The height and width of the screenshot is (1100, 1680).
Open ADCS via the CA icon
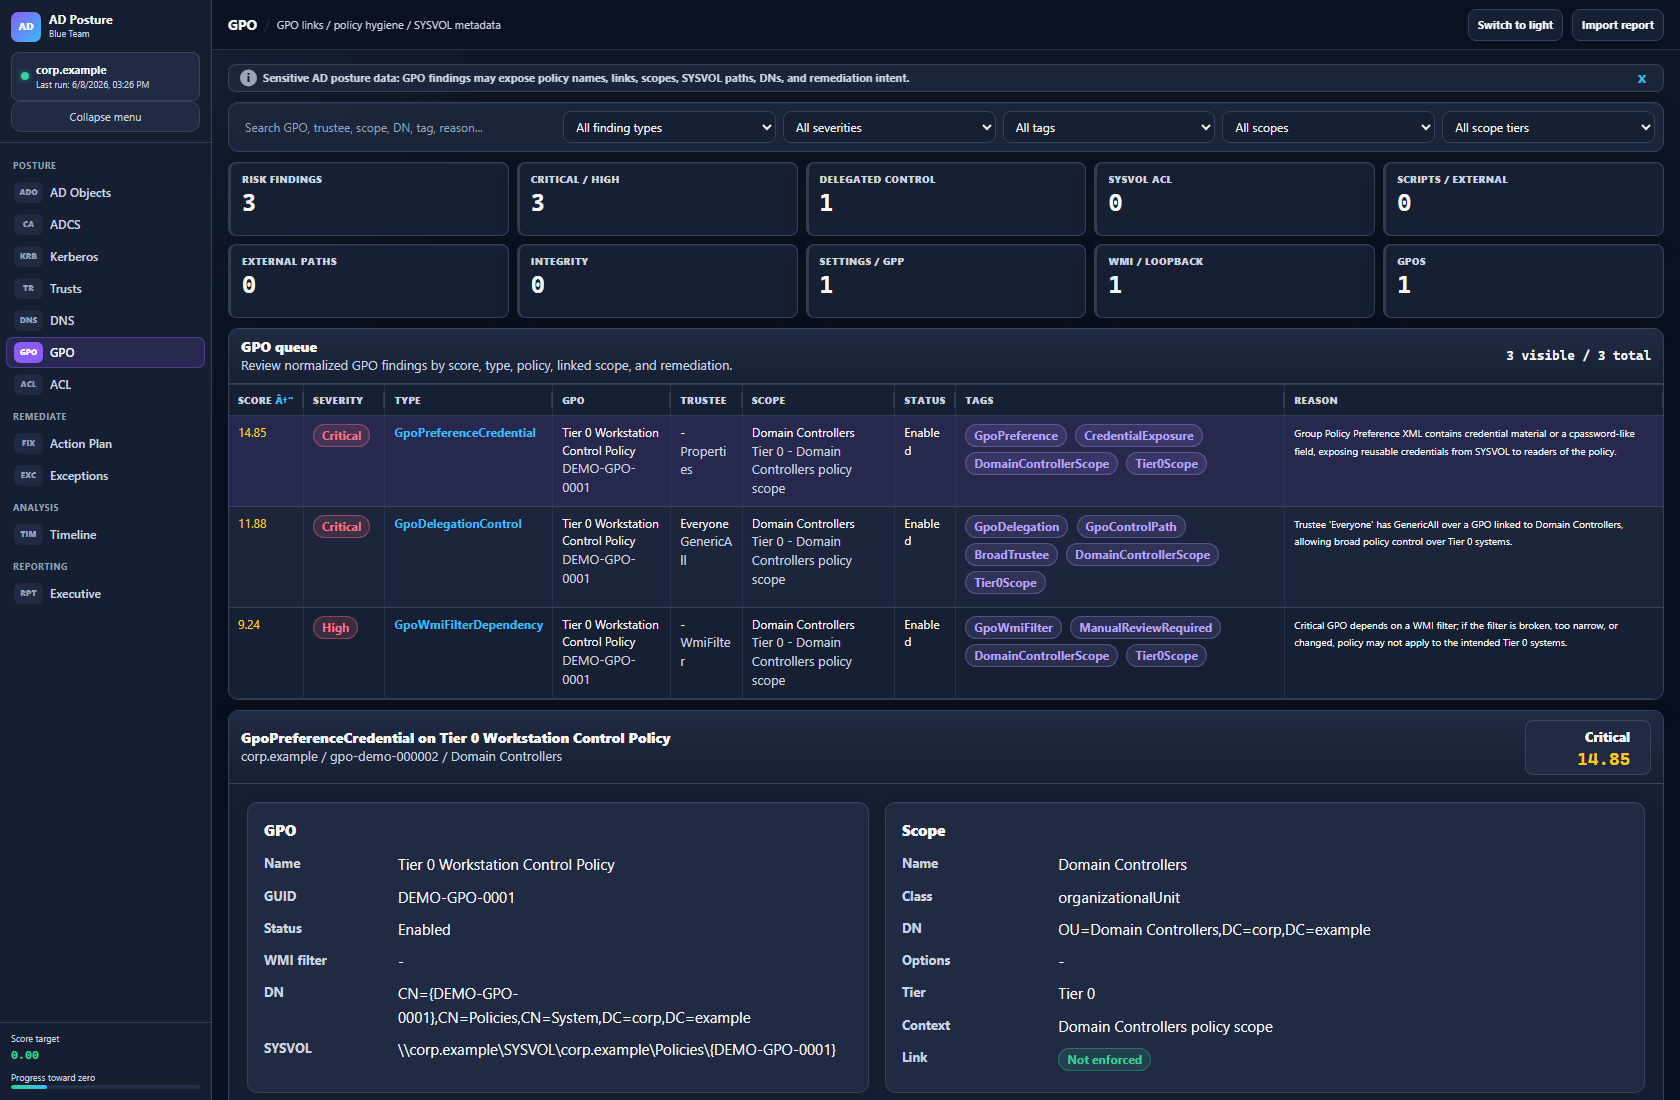[28, 224]
